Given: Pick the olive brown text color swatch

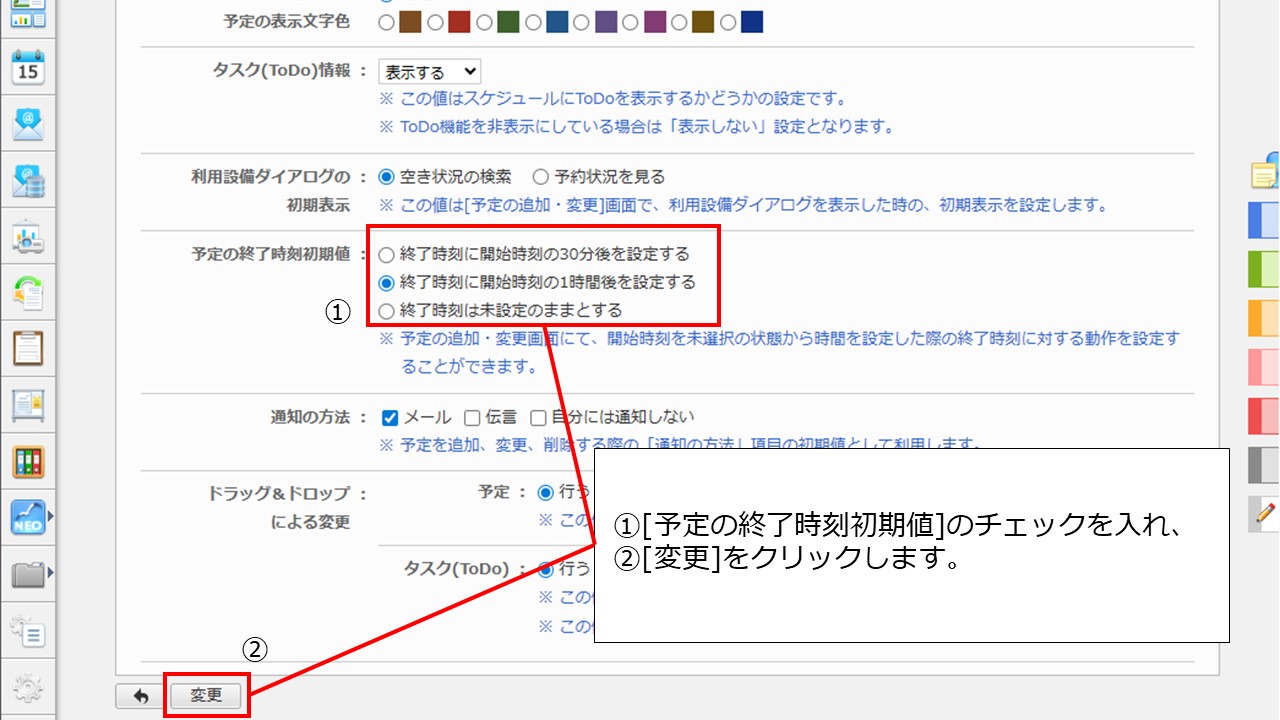Looking at the screenshot, I should 703,22.
